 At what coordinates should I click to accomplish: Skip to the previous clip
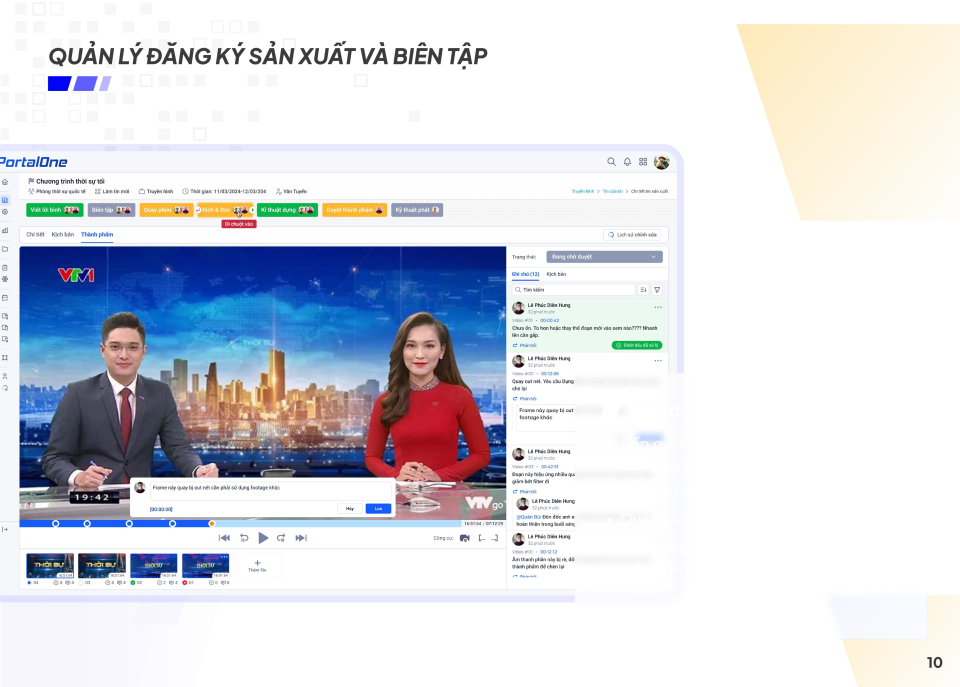(224, 538)
